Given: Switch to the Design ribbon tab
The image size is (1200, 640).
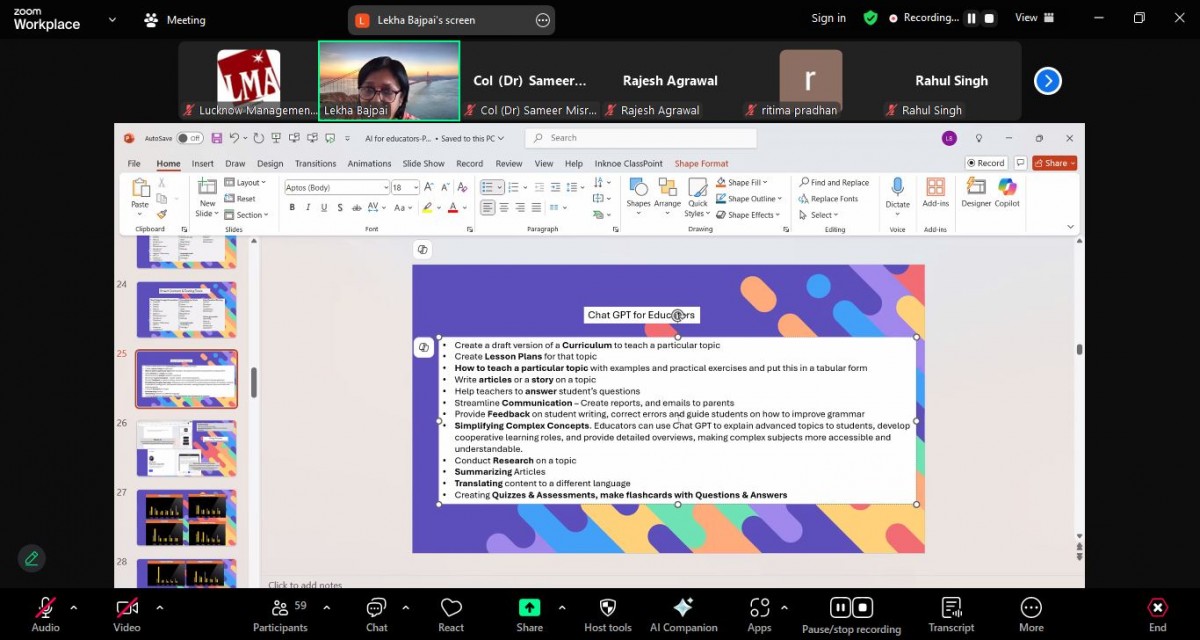Looking at the screenshot, I should (x=270, y=163).
